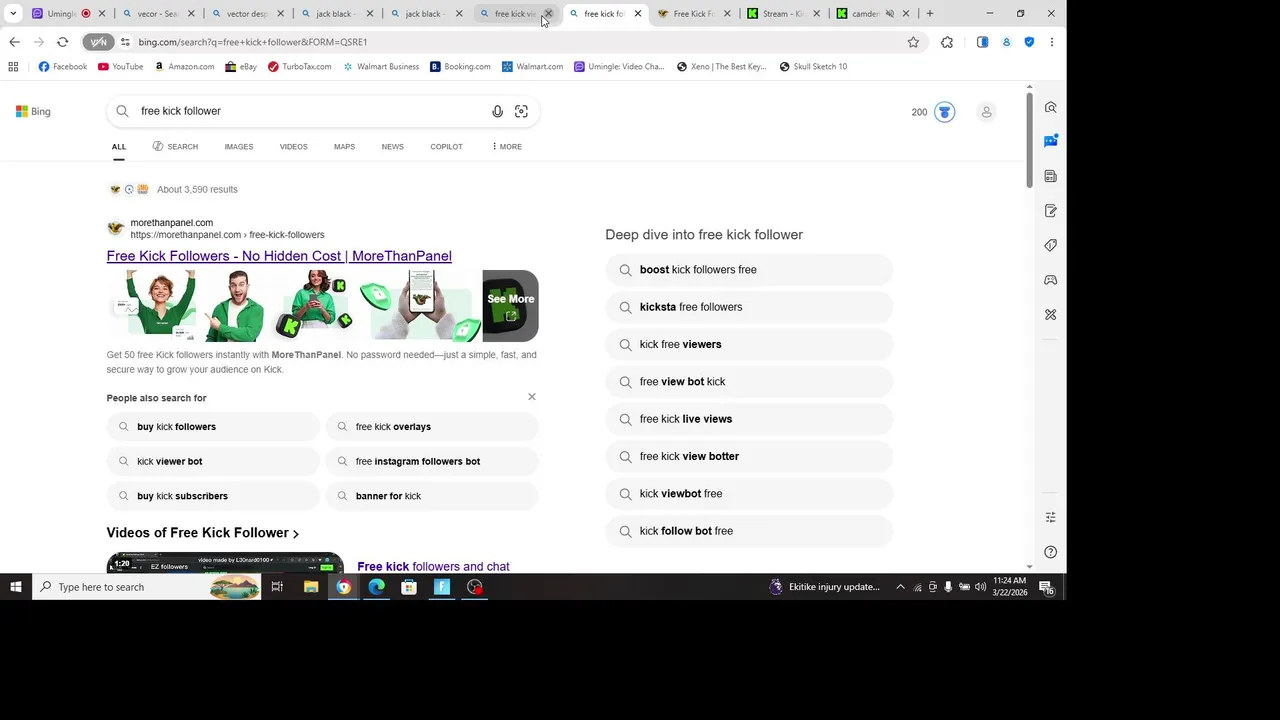Click kicksta free followers suggestion
Viewport: 1280px width, 720px height.
click(749, 307)
